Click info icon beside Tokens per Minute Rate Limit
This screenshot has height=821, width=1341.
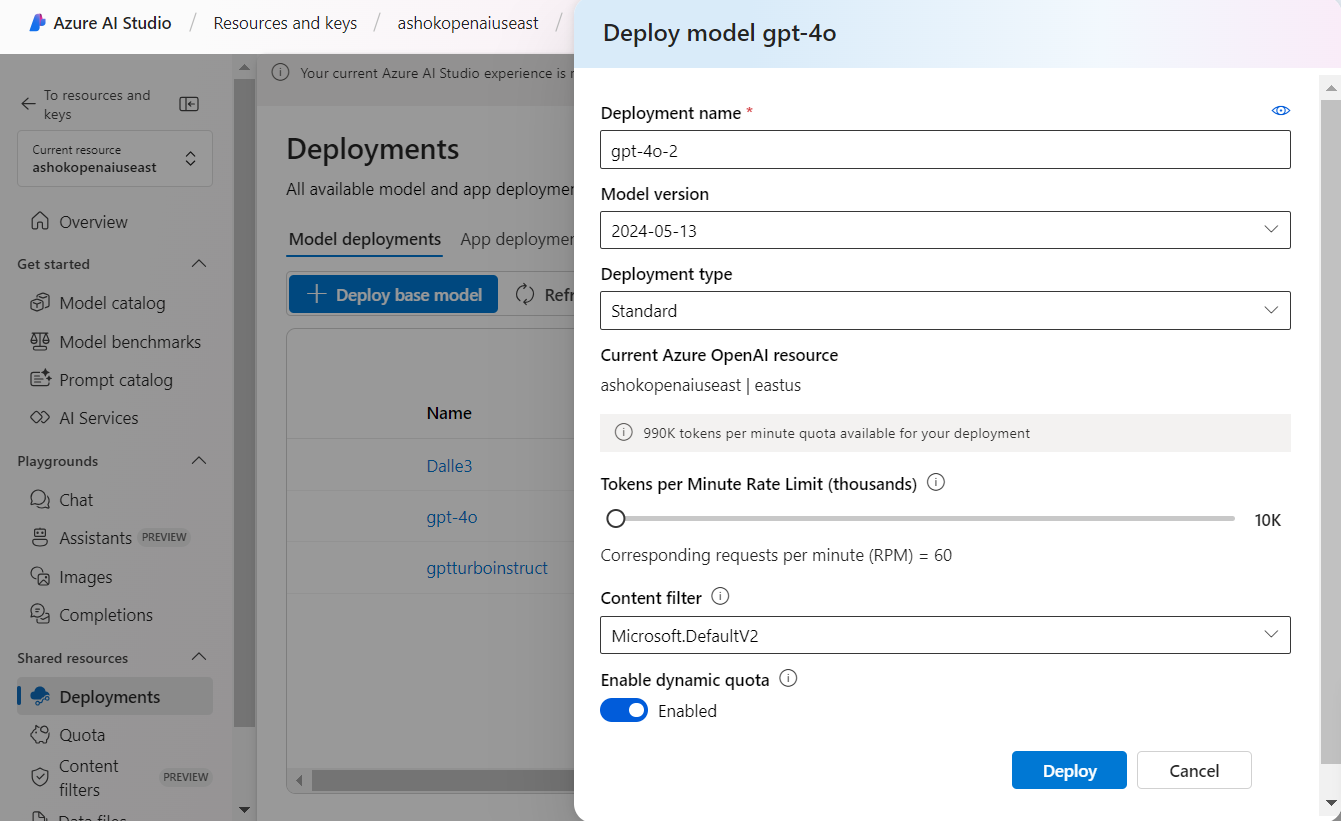click(x=936, y=482)
